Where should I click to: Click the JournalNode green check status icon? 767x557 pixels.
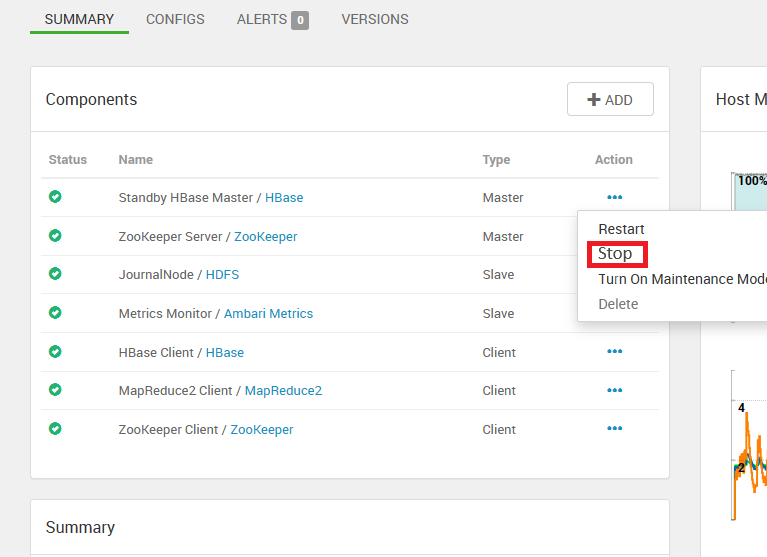(55, 273)
